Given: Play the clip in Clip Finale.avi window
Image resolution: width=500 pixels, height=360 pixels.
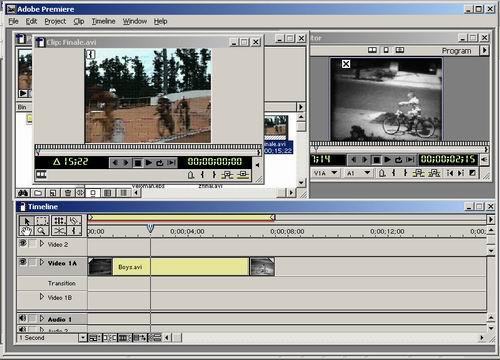Looking at the screenshot, I should (149, 163).
